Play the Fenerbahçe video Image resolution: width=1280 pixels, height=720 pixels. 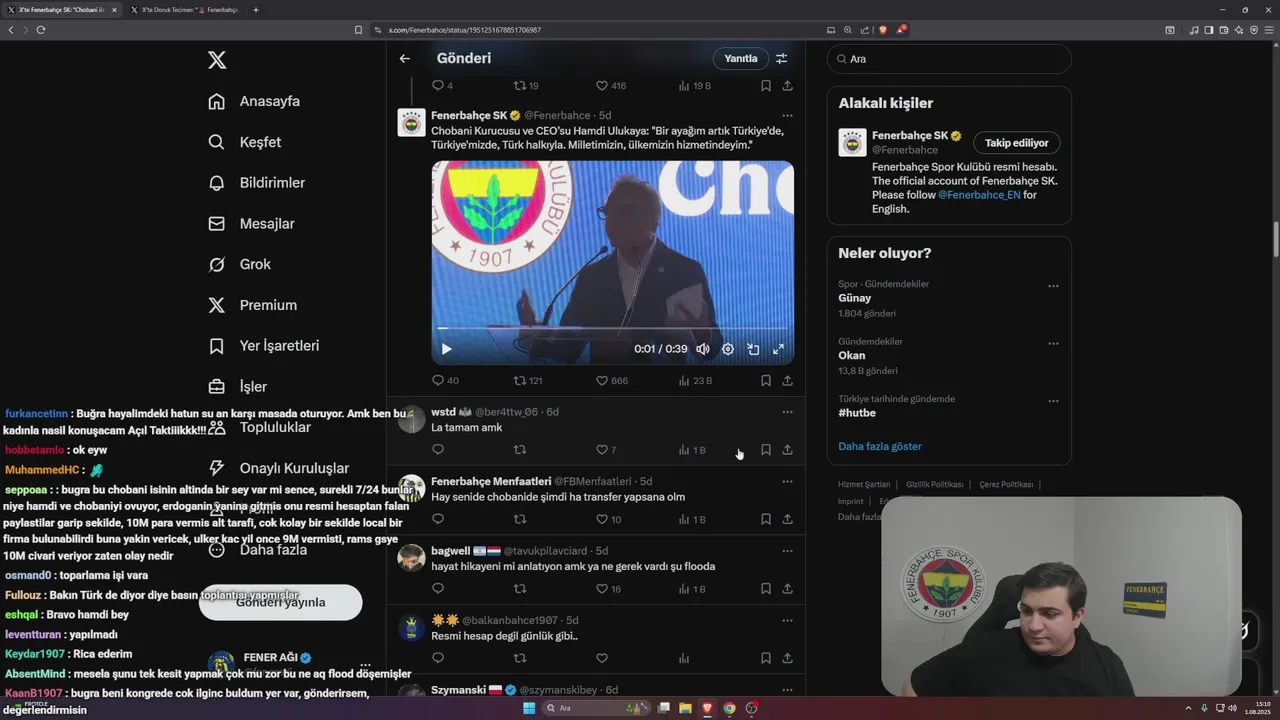click(x=446, y=349)
